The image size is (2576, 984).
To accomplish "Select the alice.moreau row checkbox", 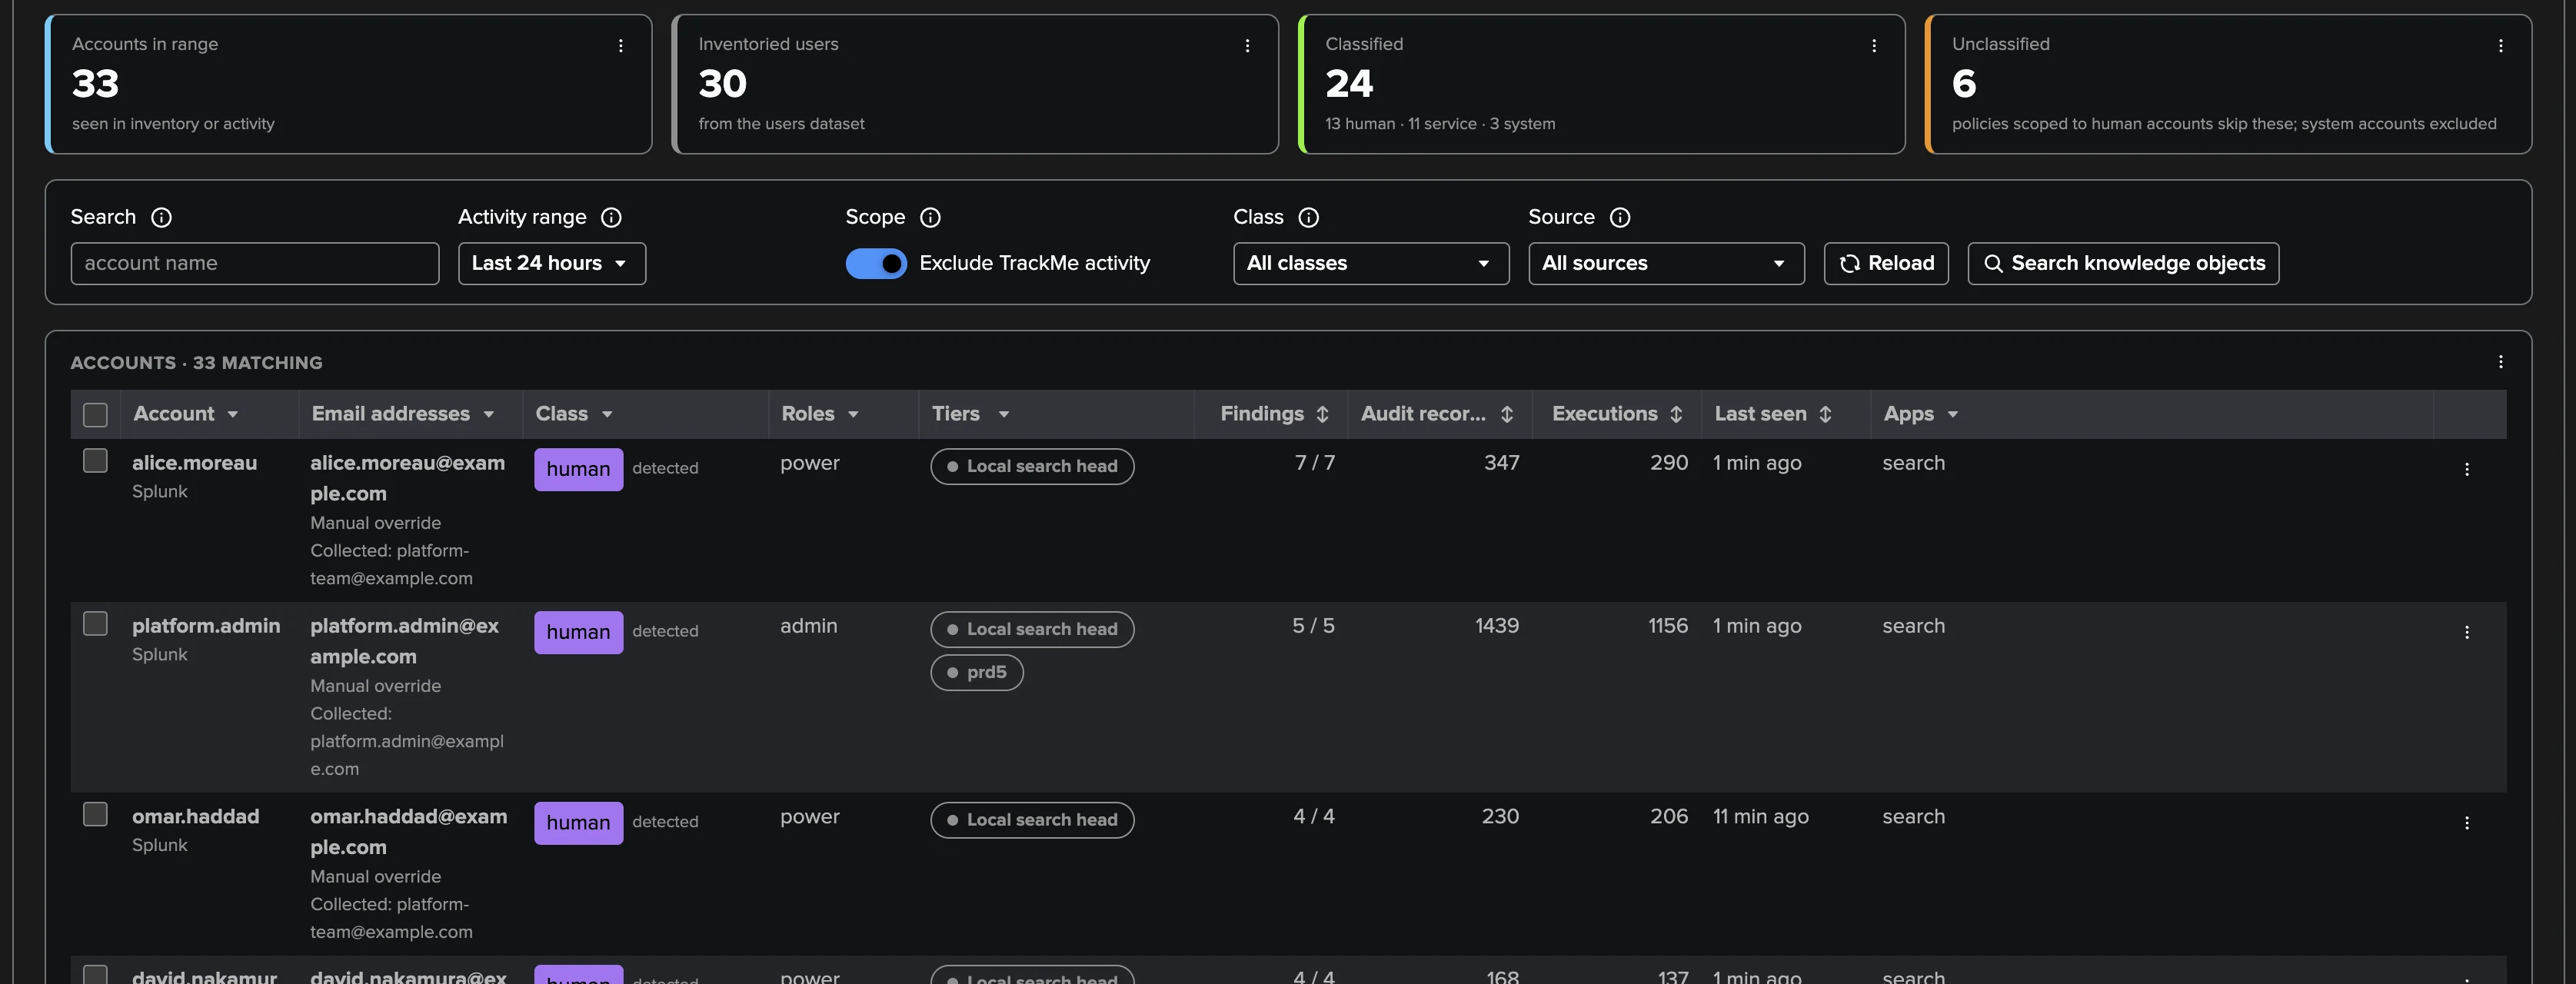I will click(95, 461).
